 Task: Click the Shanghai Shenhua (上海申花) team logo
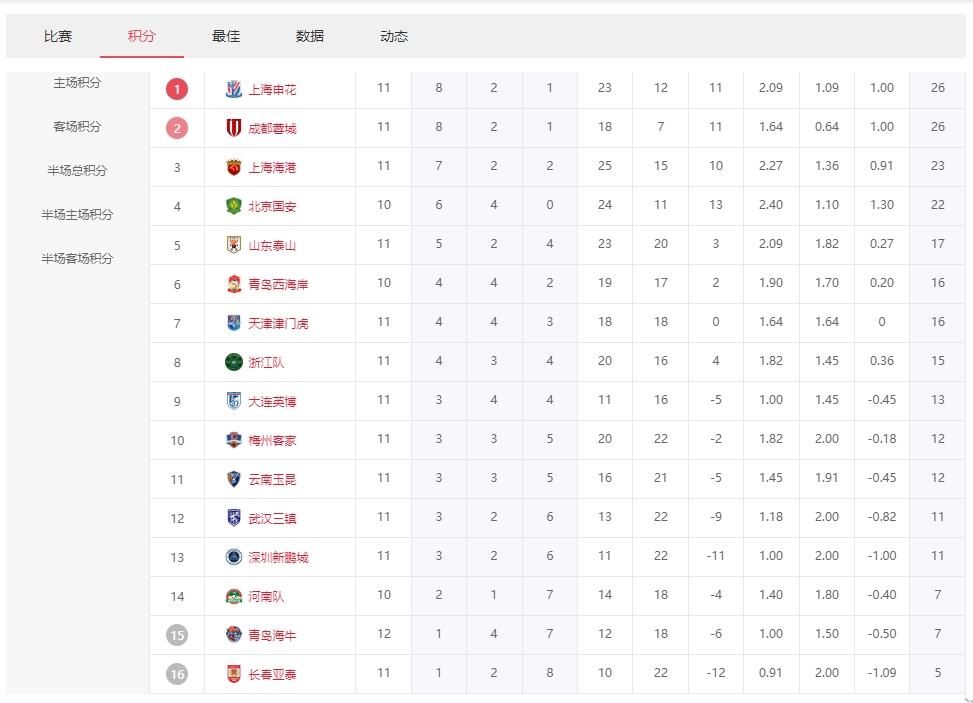point(234,89)
